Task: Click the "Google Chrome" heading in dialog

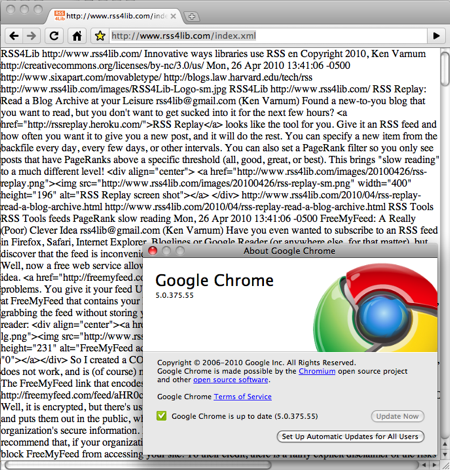Action: coord(214,281)
